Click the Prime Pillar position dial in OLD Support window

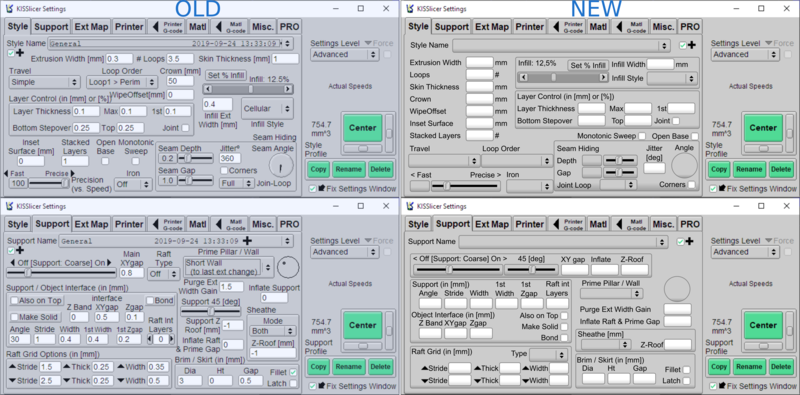point(289,267)
